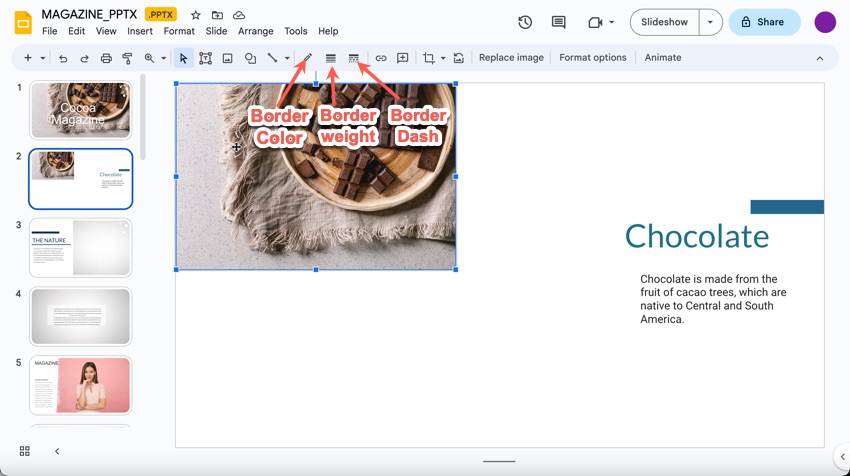Open the comments history icon

click(558, 22)
